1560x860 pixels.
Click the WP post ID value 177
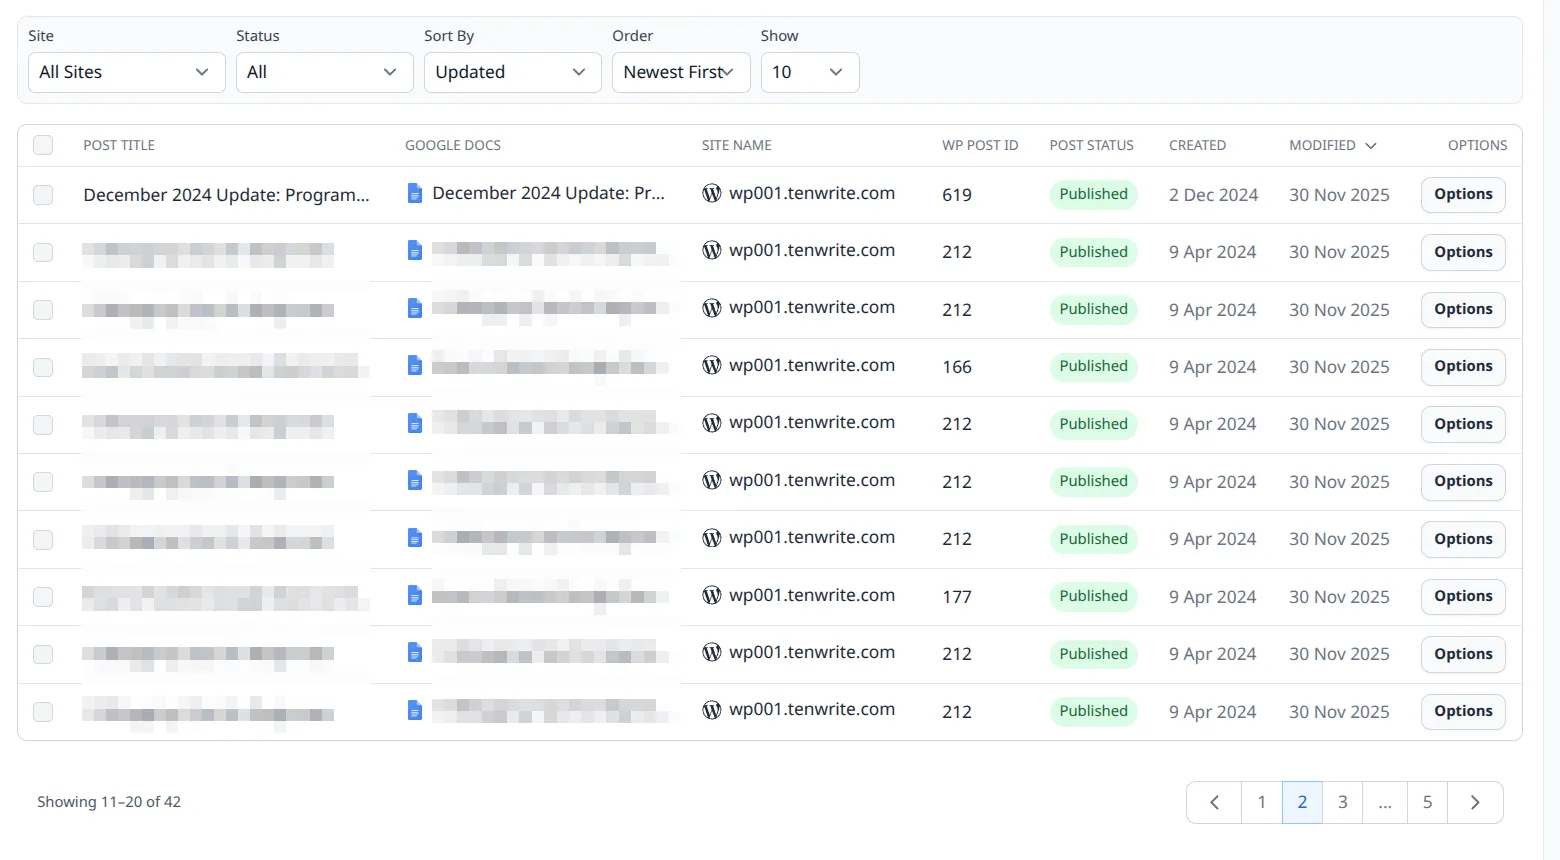[957, 597]
